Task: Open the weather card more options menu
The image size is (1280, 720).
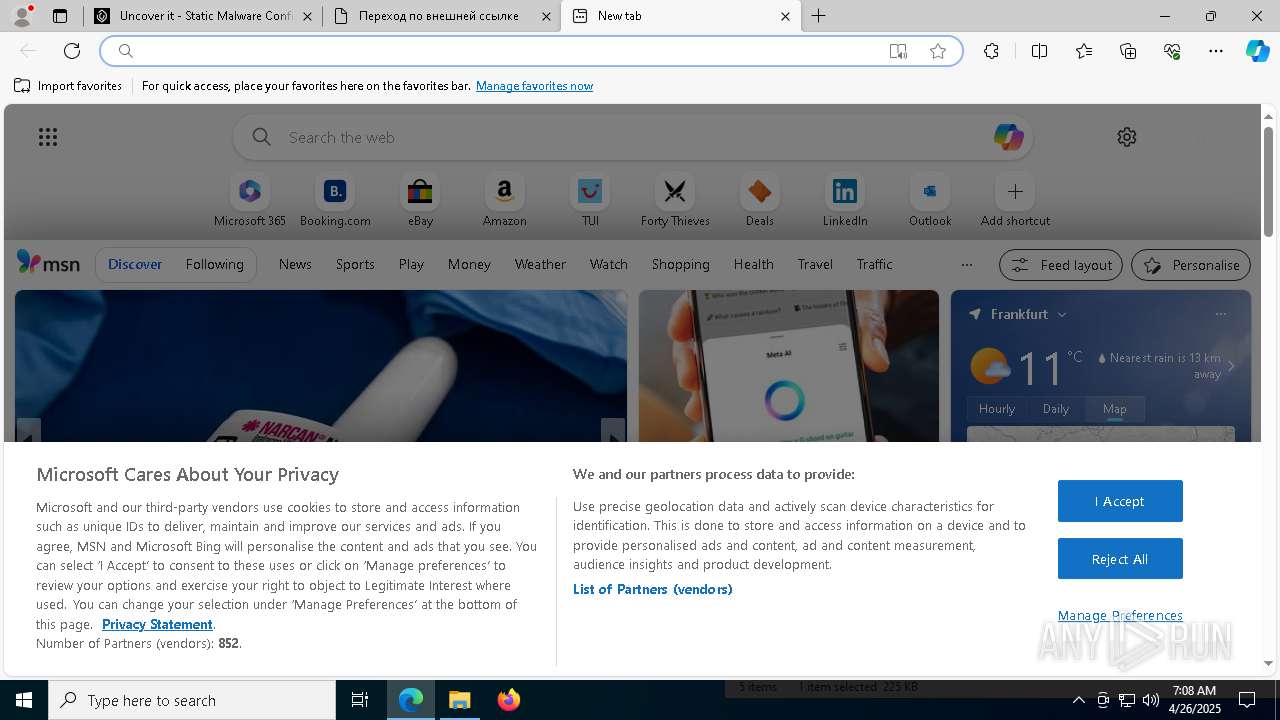Action: 1220,314
